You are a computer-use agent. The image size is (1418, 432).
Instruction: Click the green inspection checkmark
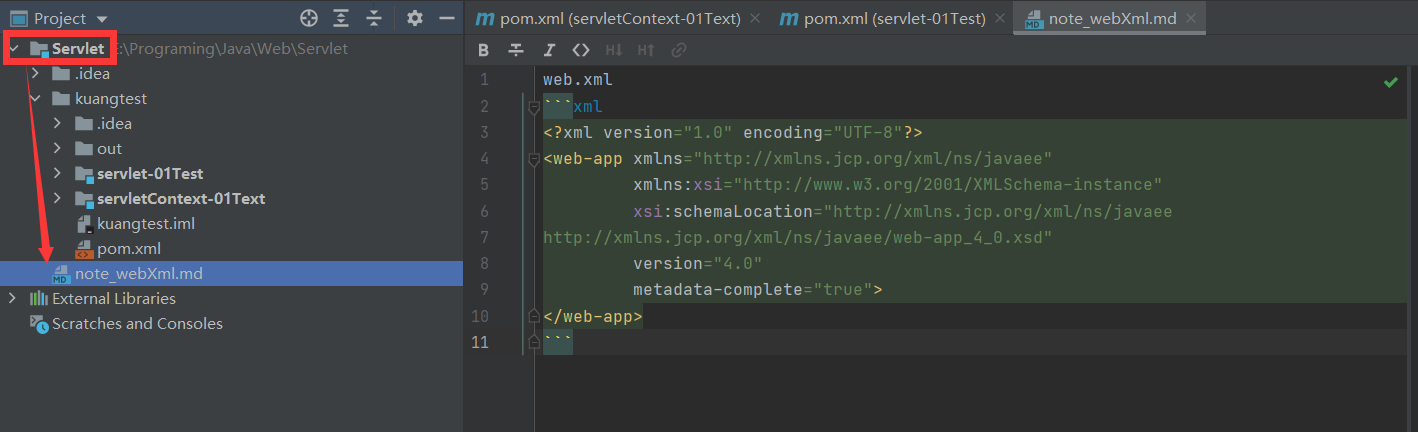(x=1390, y=82)
